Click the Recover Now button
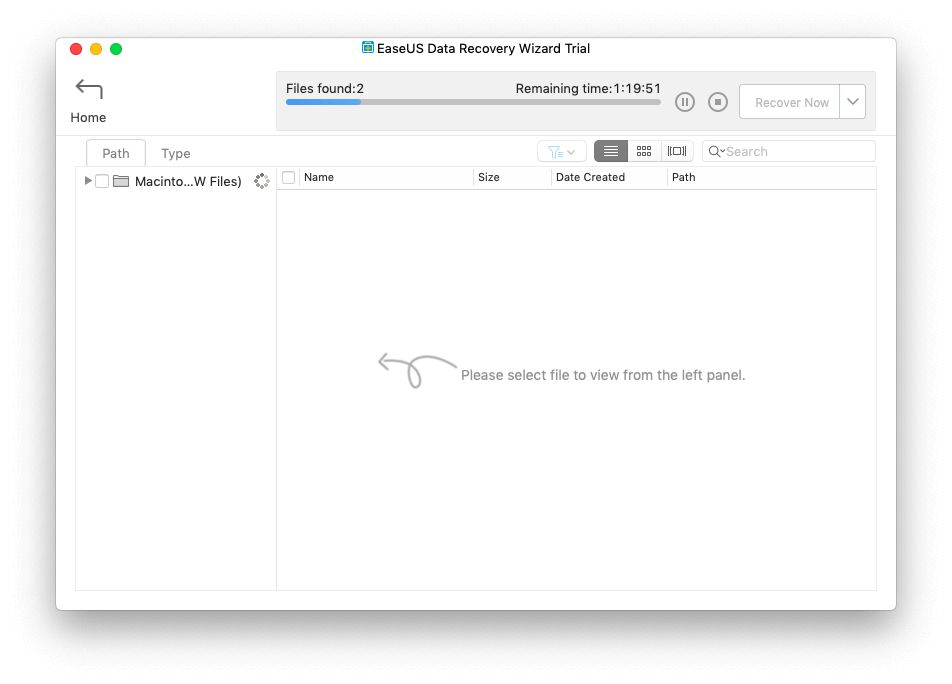Viewport: 952px width, 684px height. (790, 102)
